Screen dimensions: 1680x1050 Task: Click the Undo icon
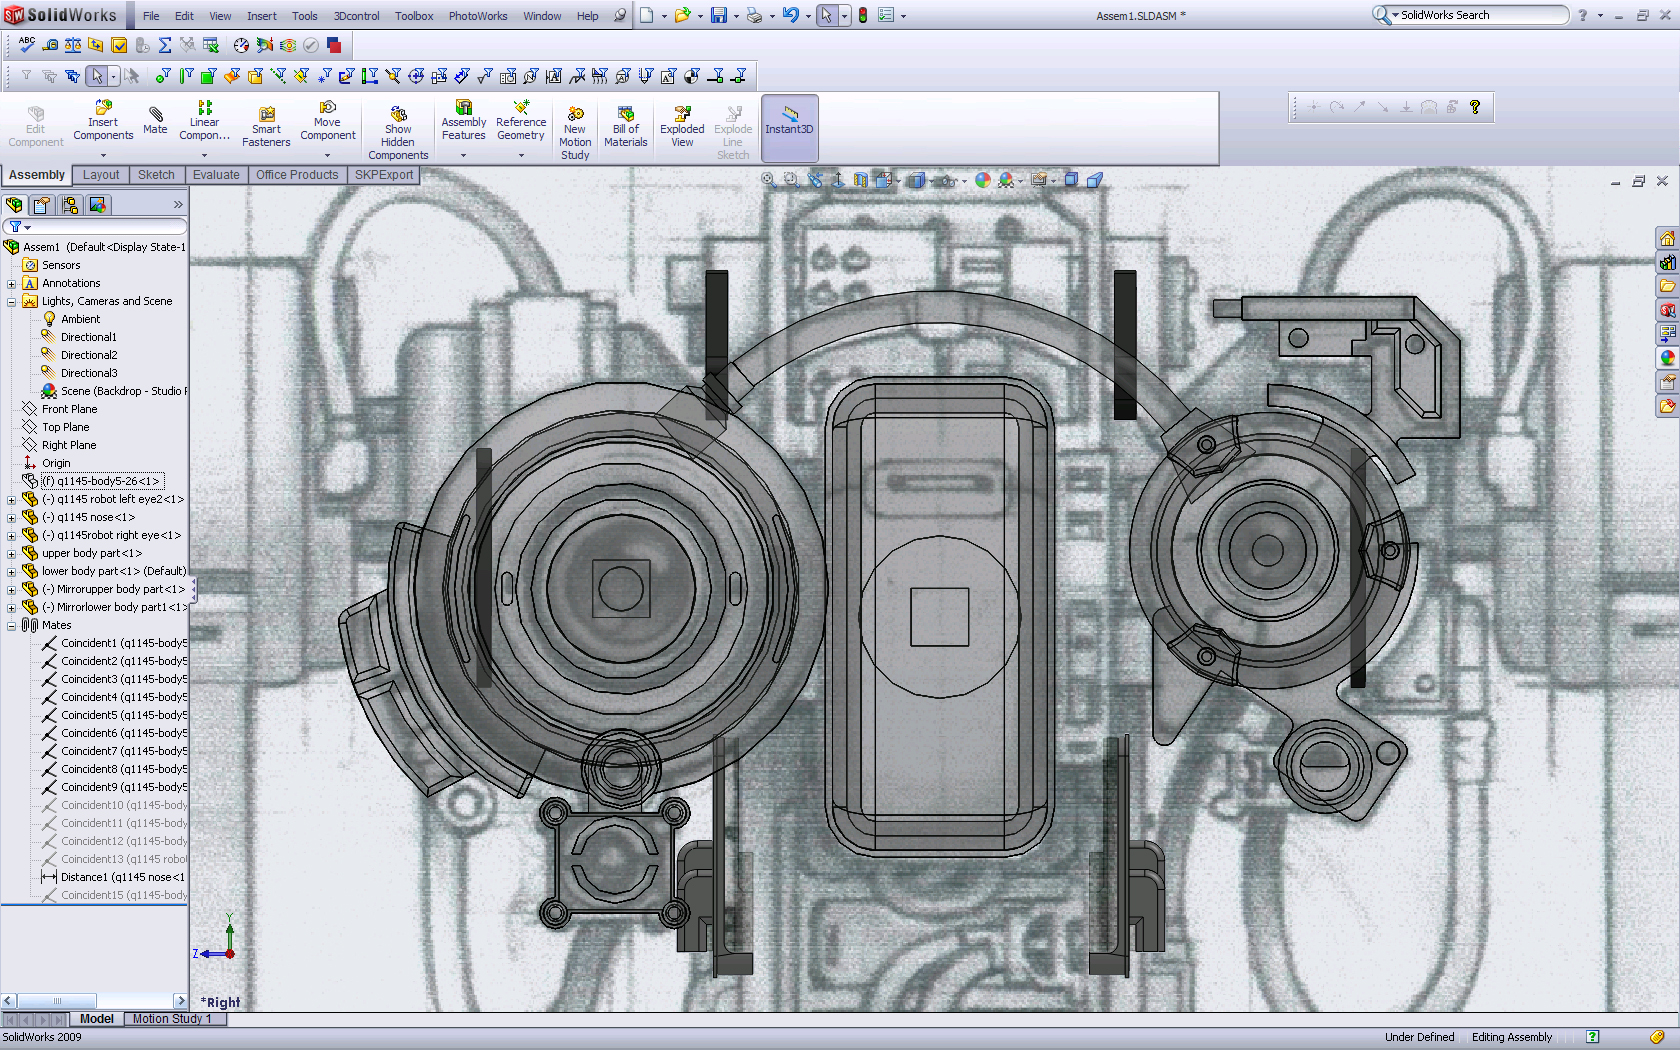790,15
